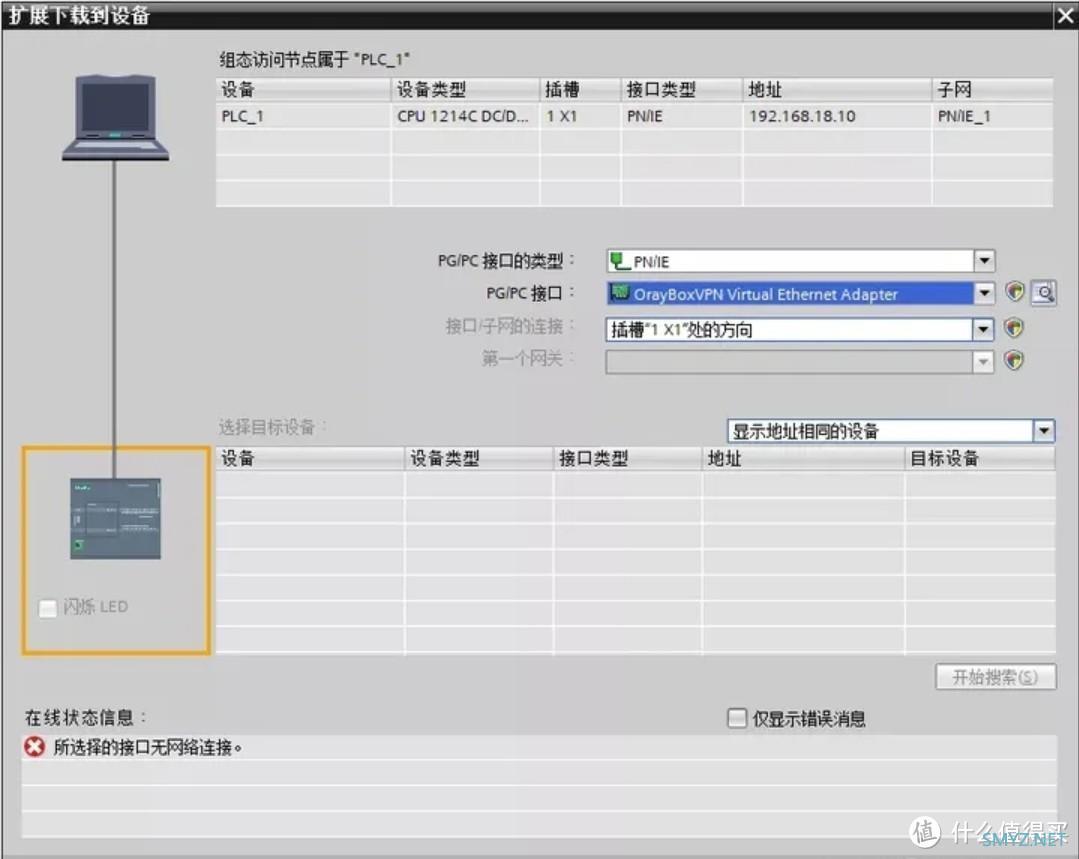Click shield icon next to OrayBoxVPN adapter
Image resolution: width=1079 pixels, height=859 pixels.
(x=1014, y=292)
